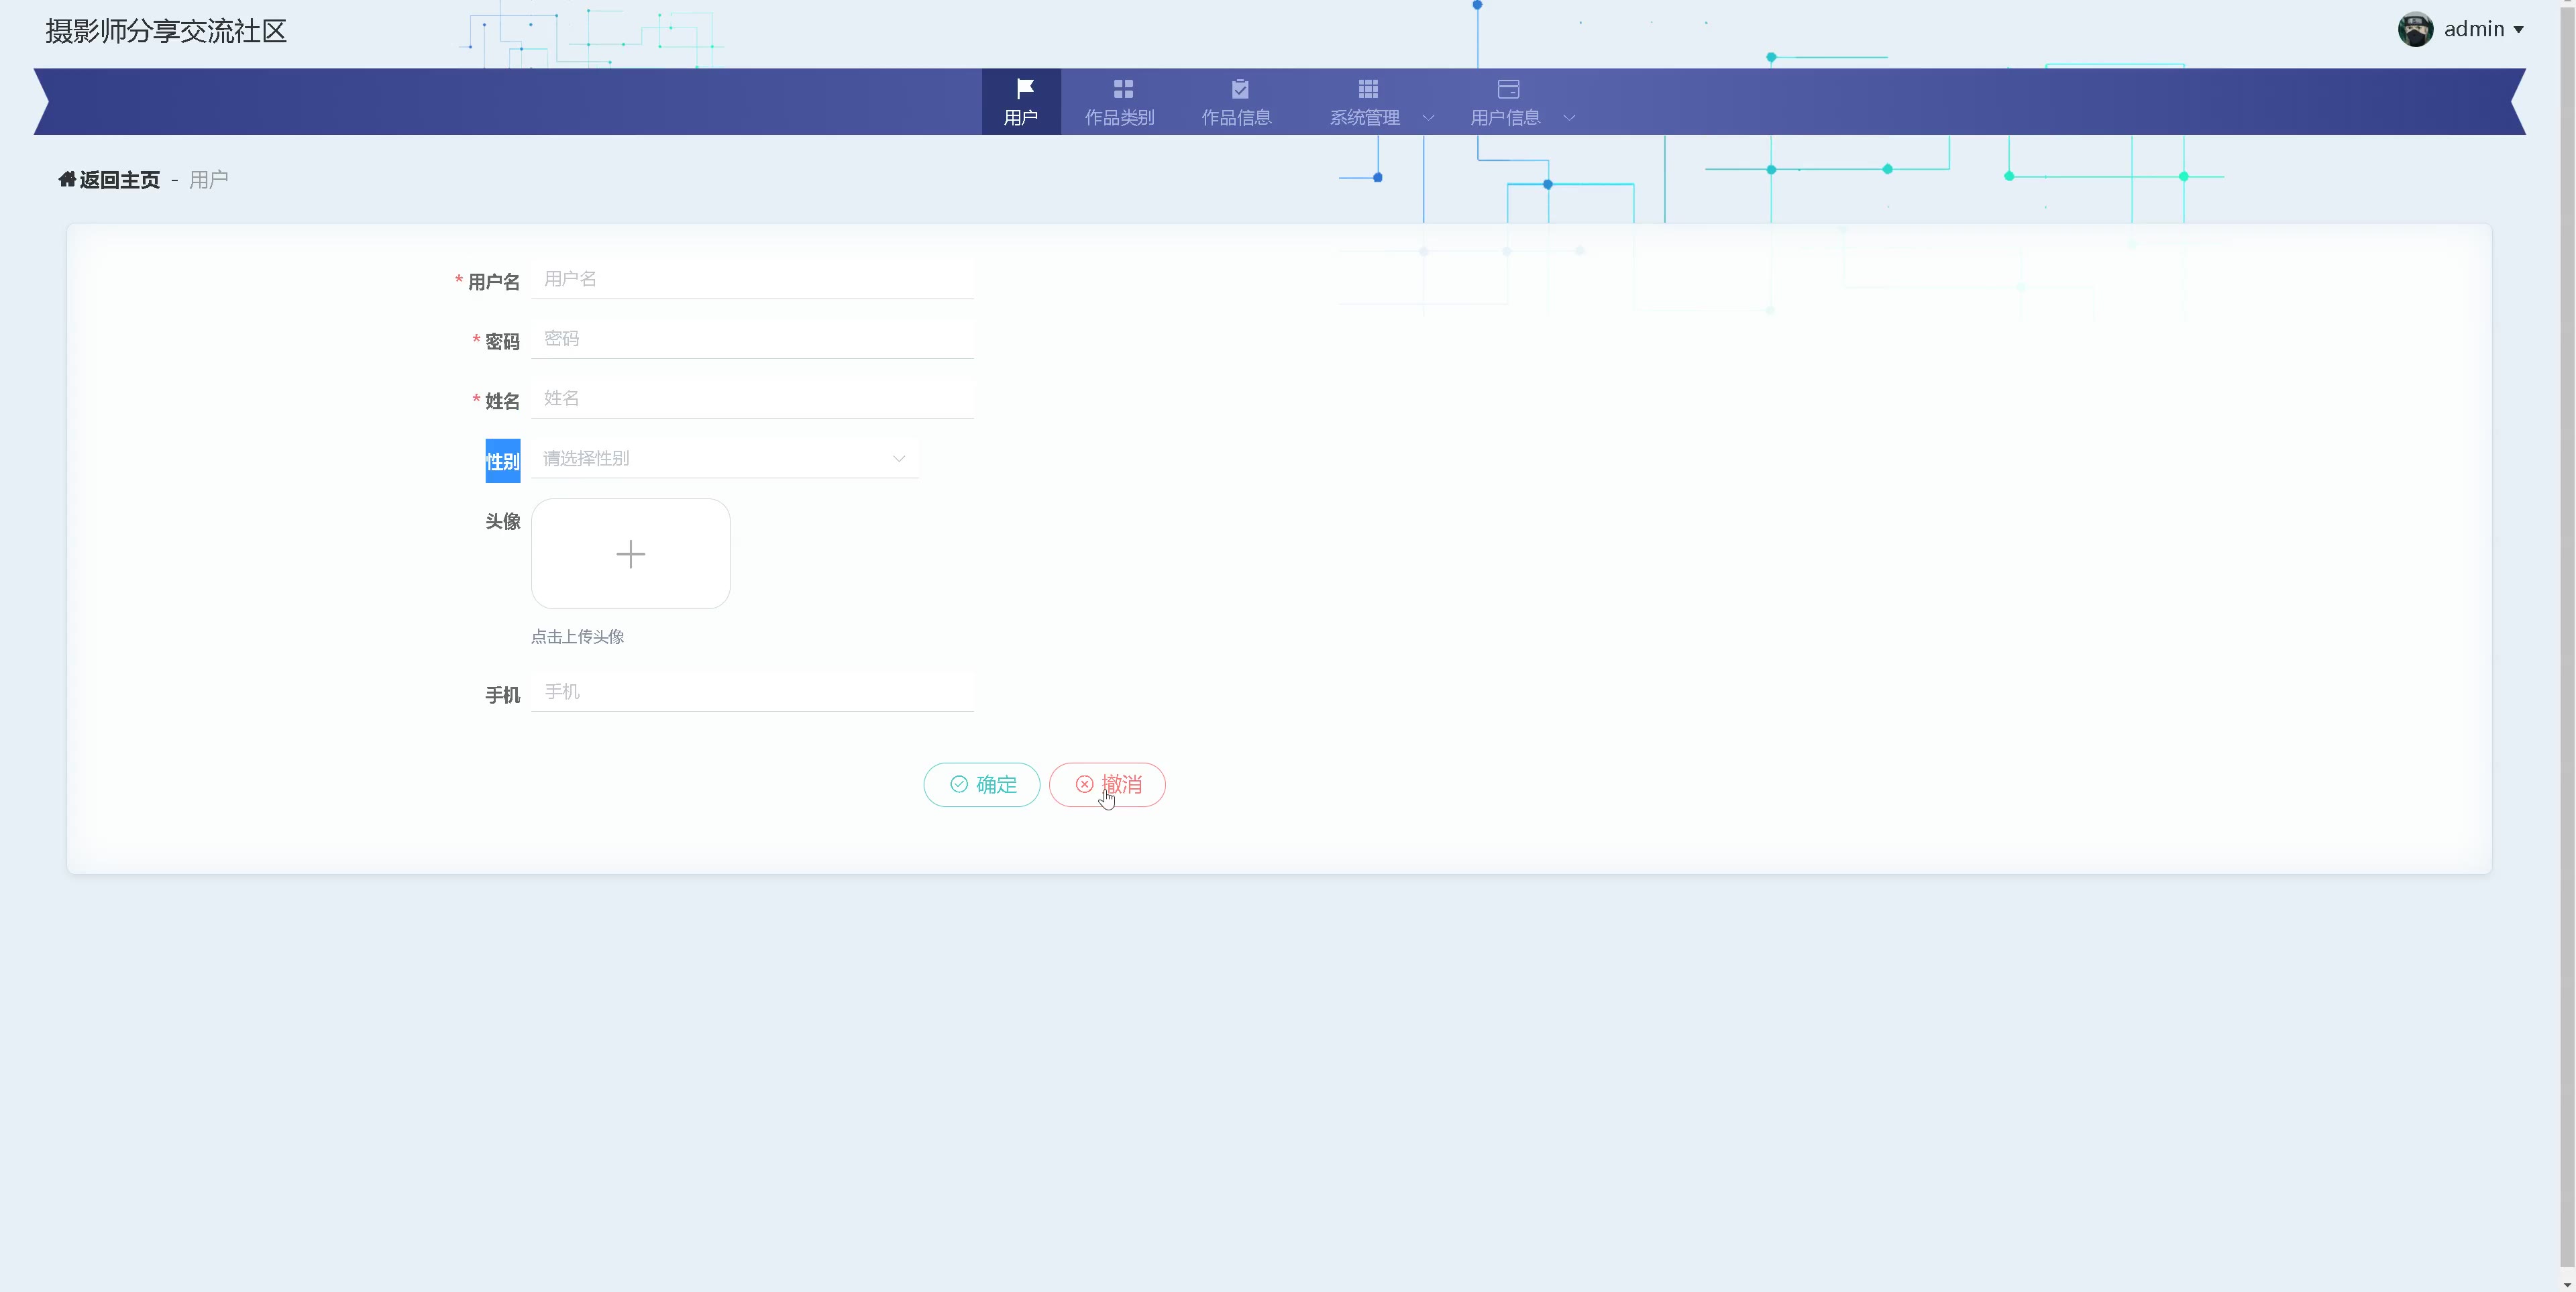Screen dimensions: 2576x1292
Task: Switch to the 作品类别 menu item
Action: [x=1119, y=117]
